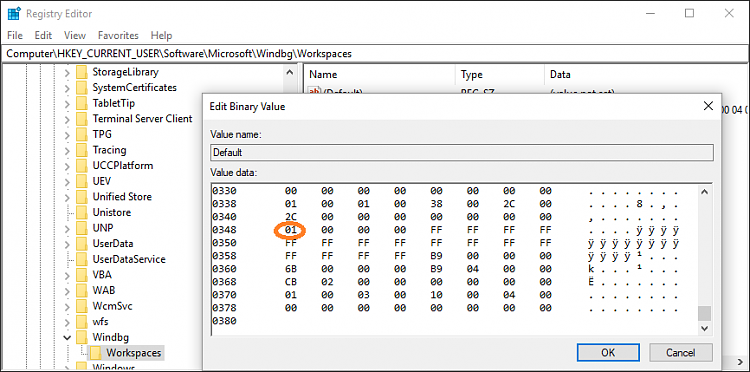Expand the StorageLibrary key

[67, 72]
